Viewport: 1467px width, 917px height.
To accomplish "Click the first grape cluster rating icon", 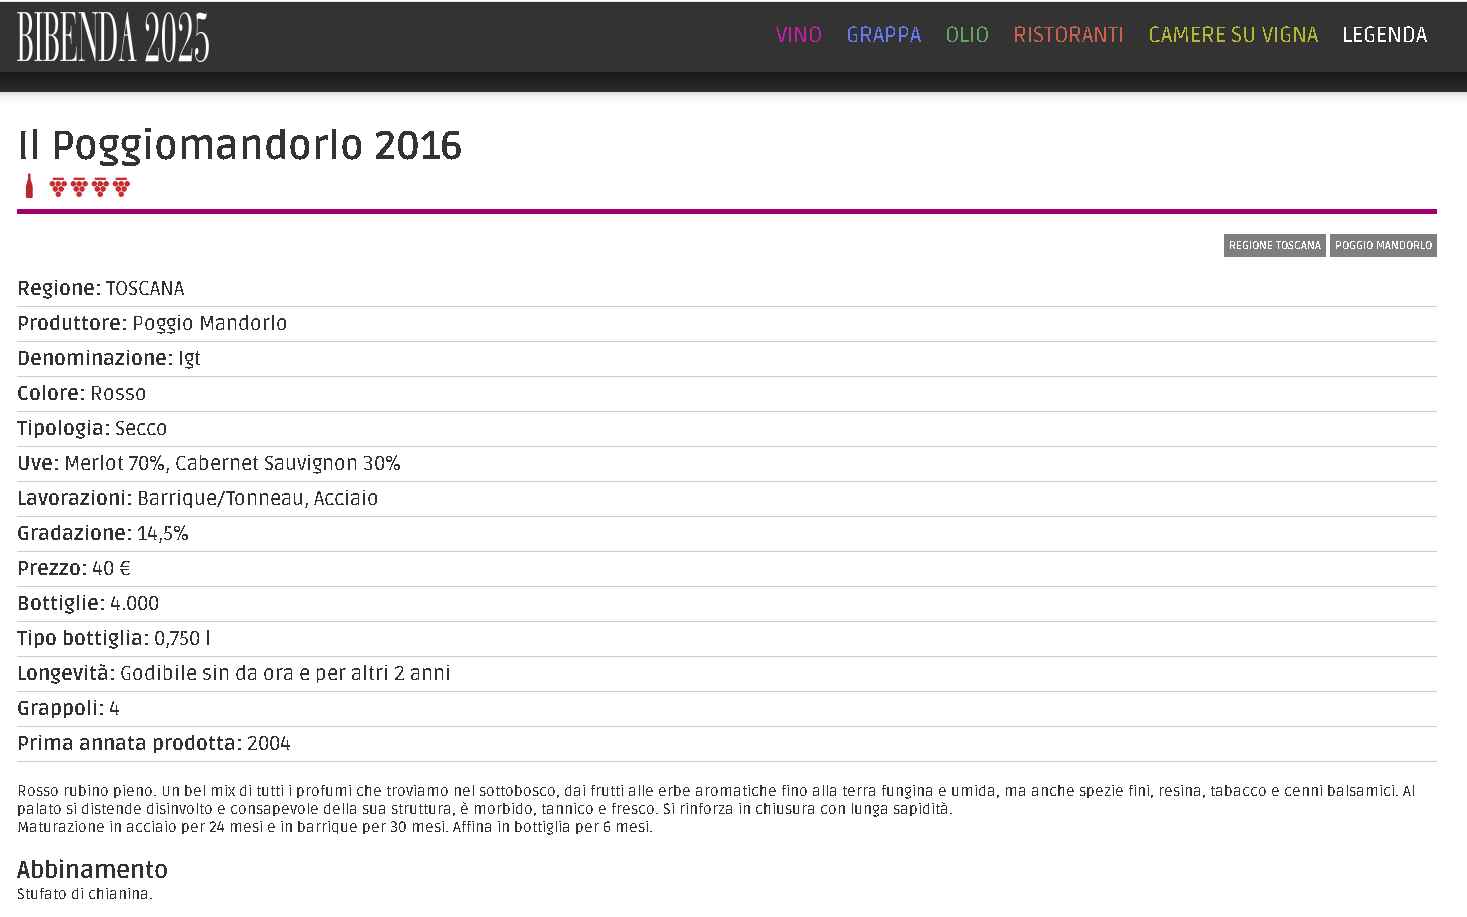I will tap(58, 187).
